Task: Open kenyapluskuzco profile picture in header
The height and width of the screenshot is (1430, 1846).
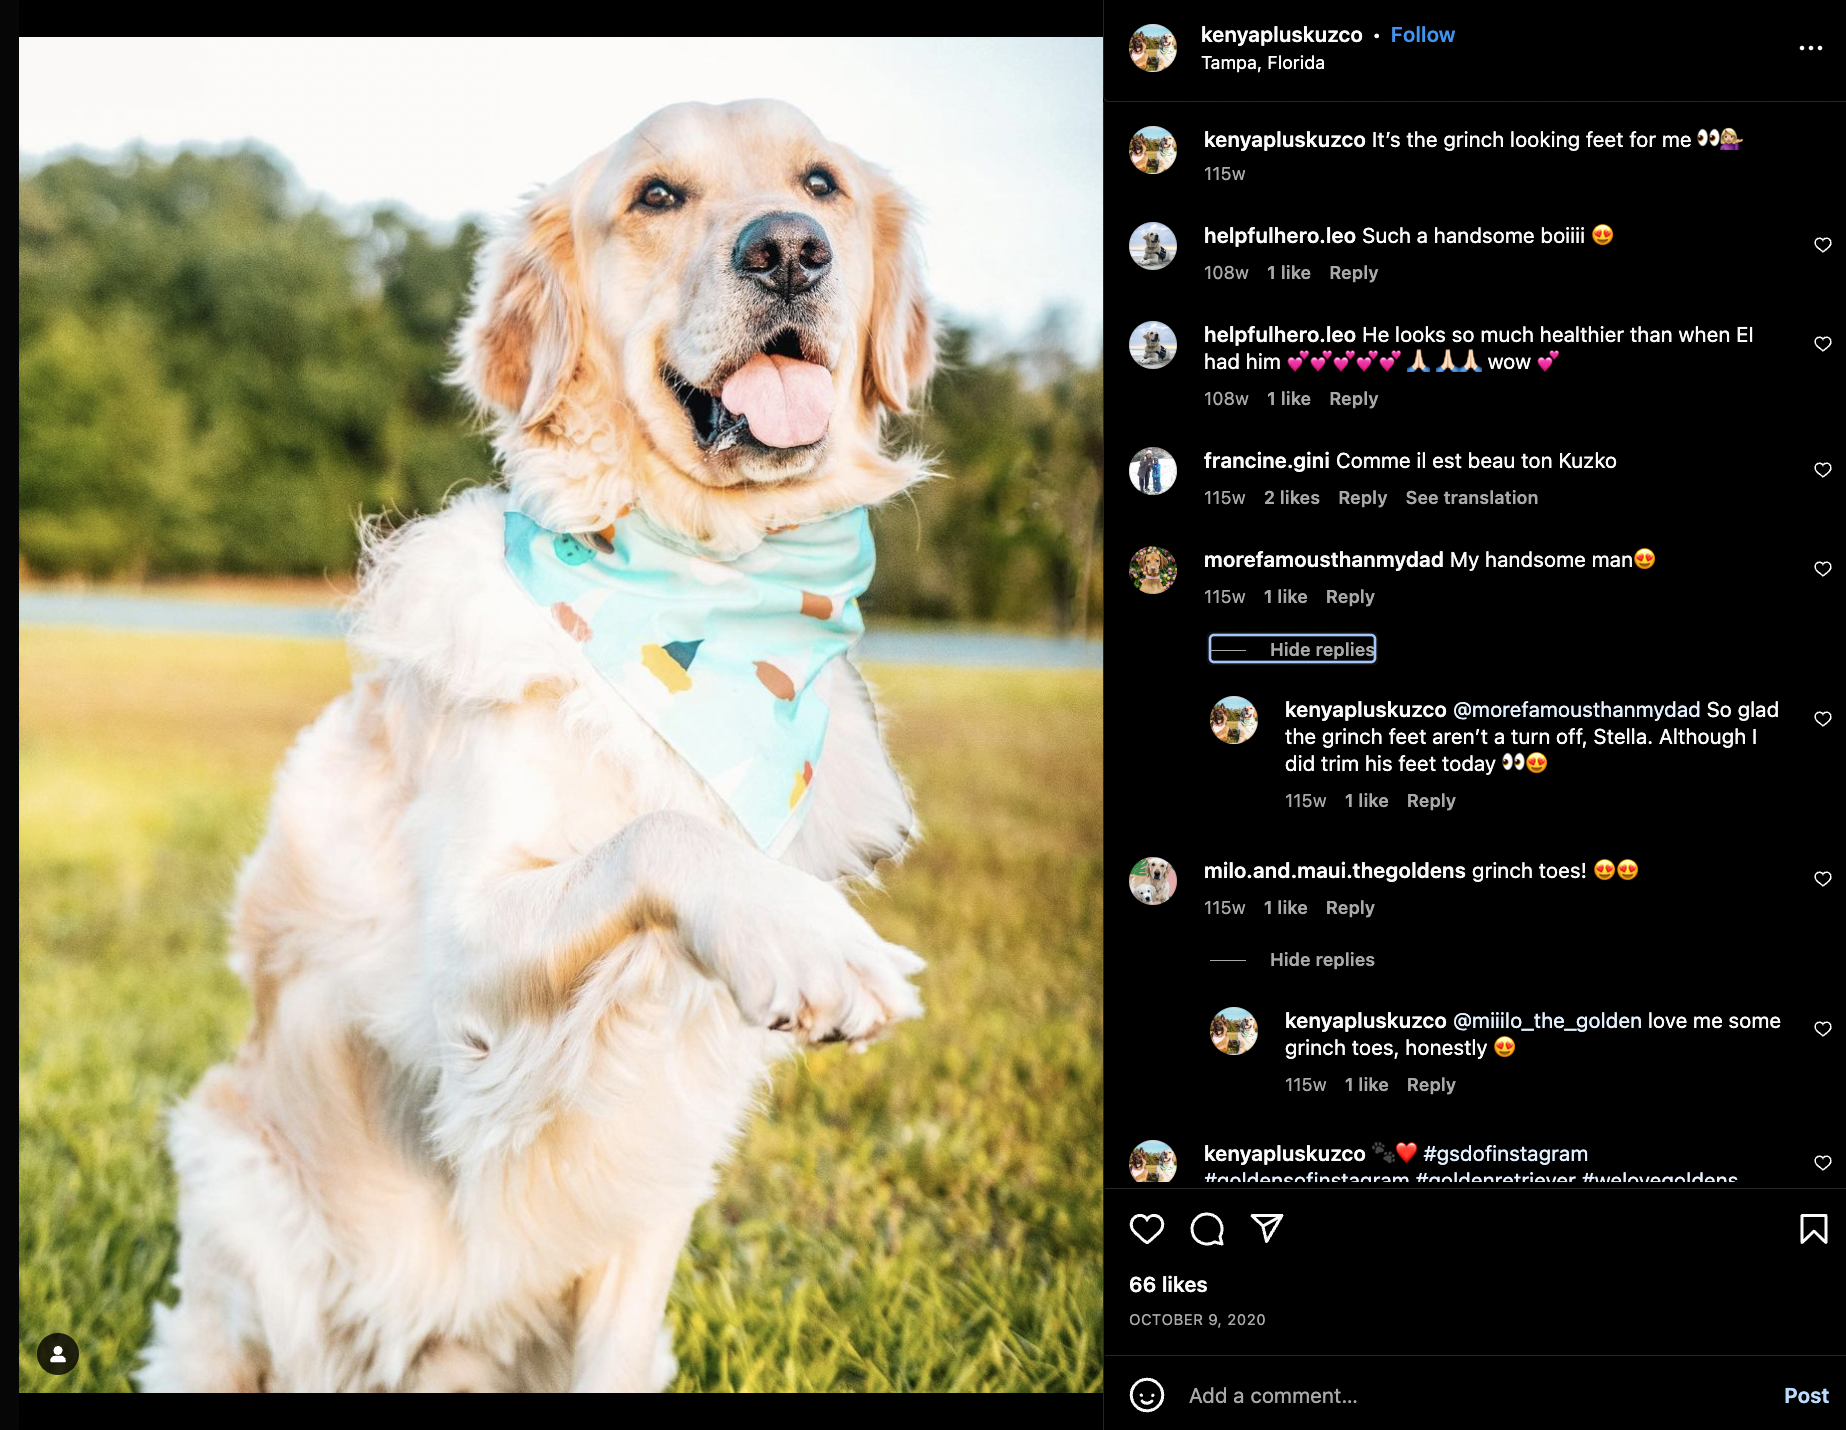Action: 1153,48
